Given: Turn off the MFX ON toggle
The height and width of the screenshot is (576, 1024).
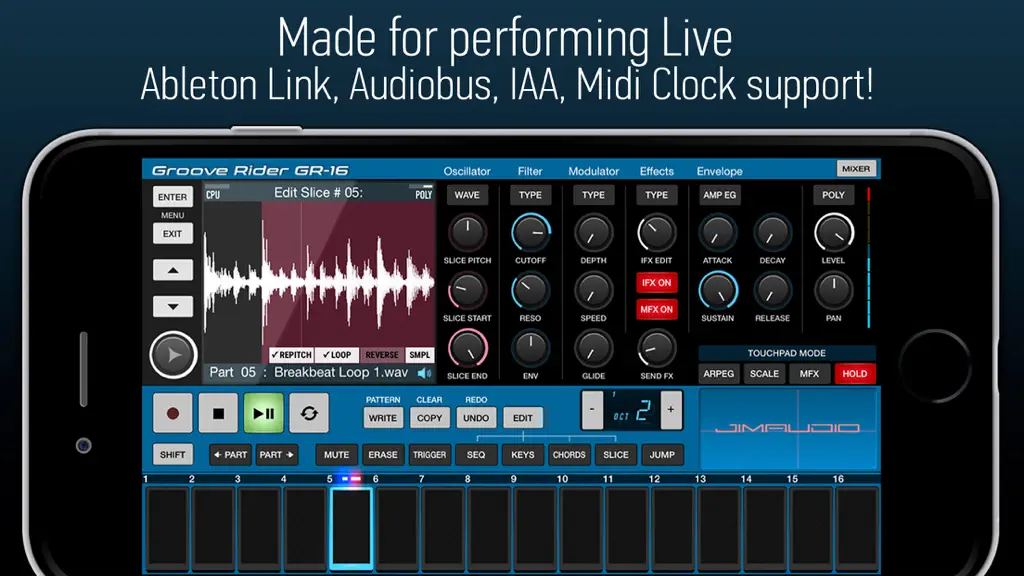Looking at the screenshot, I should 656,310.
